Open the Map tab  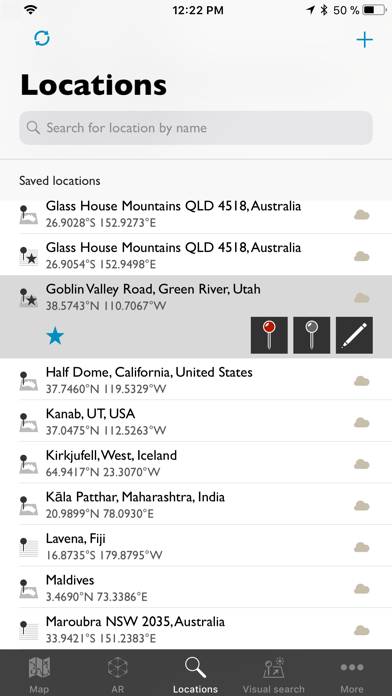39,674
